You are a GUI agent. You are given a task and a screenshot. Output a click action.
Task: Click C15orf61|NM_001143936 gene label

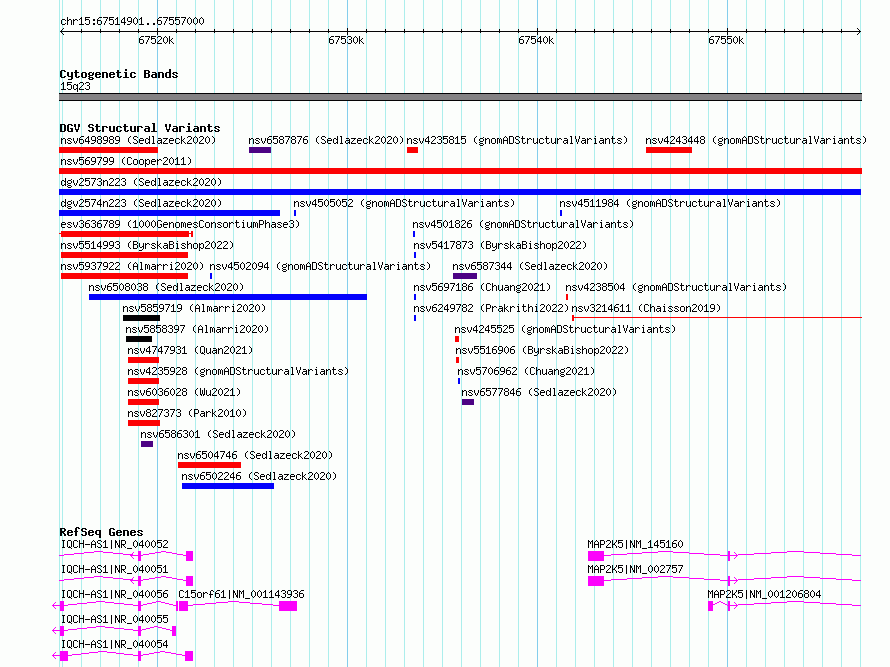pyautogui.click(x=241, y=594)
